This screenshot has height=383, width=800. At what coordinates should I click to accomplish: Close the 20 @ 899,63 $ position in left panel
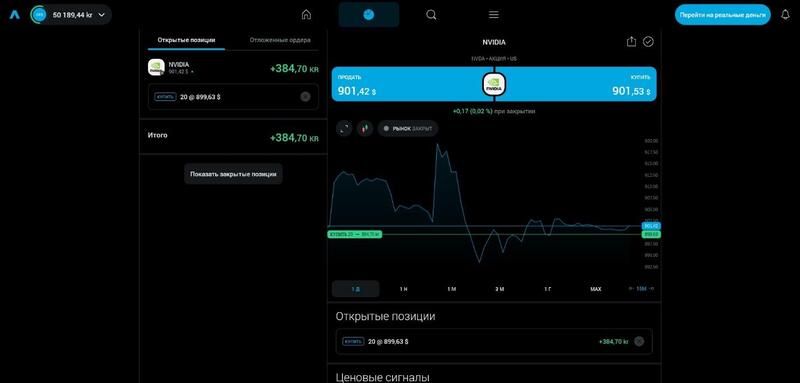click(x=305, y=96)
